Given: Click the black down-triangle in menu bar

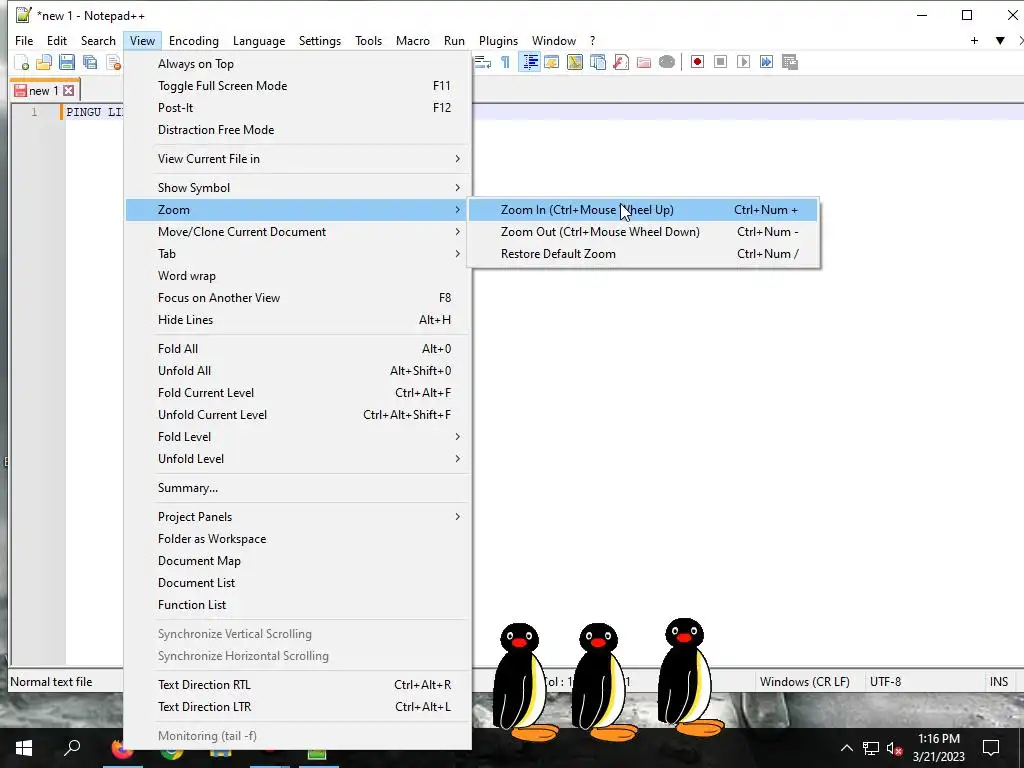Looking at the screenshot, I should click(1000, 40).
